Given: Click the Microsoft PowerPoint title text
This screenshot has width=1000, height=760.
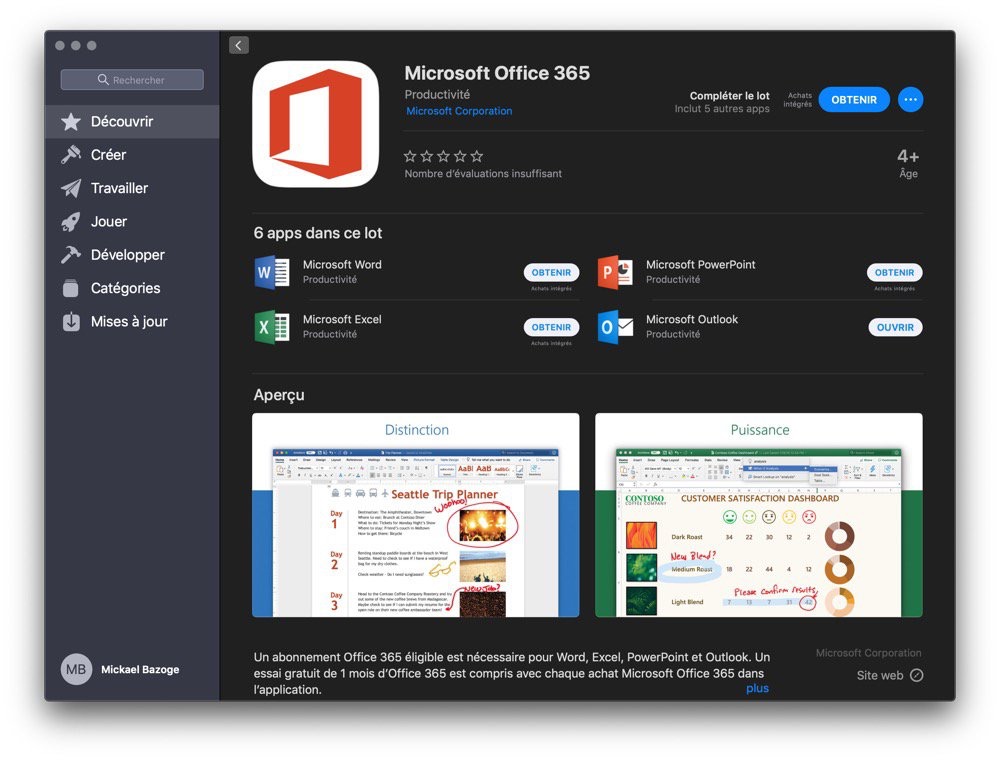Looking at the screenshot, I should coord(701,265).
